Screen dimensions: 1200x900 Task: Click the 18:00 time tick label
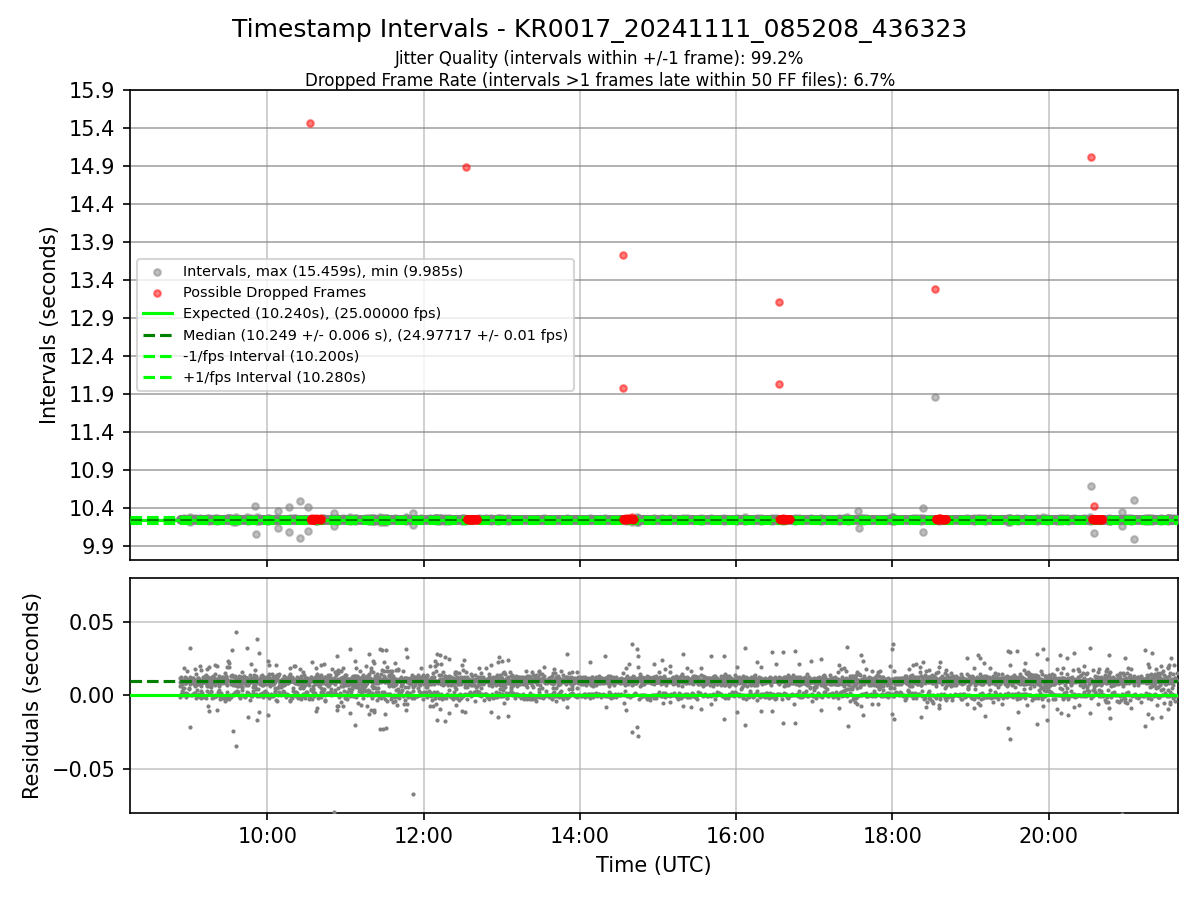[892, 836]
